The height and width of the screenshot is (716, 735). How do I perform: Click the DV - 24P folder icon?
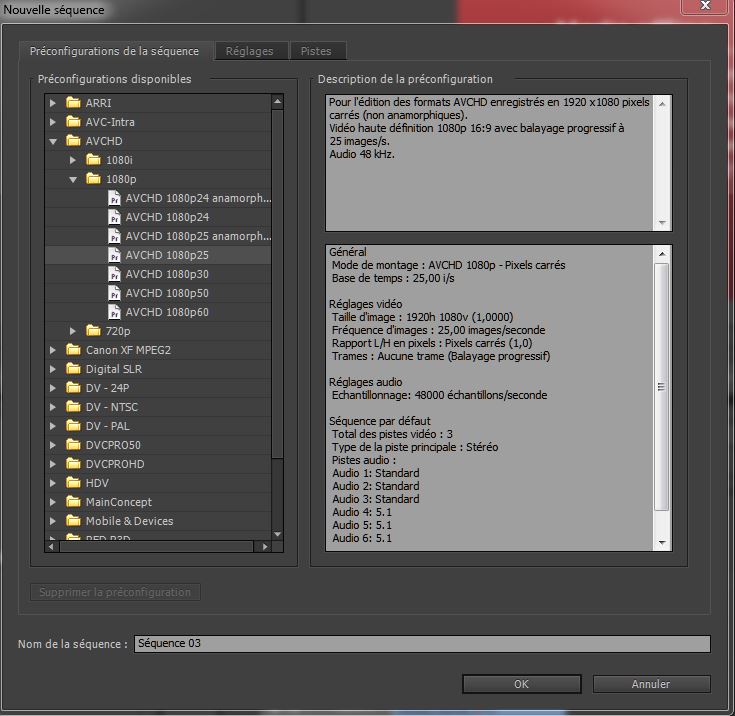click(x=73, y=387)
